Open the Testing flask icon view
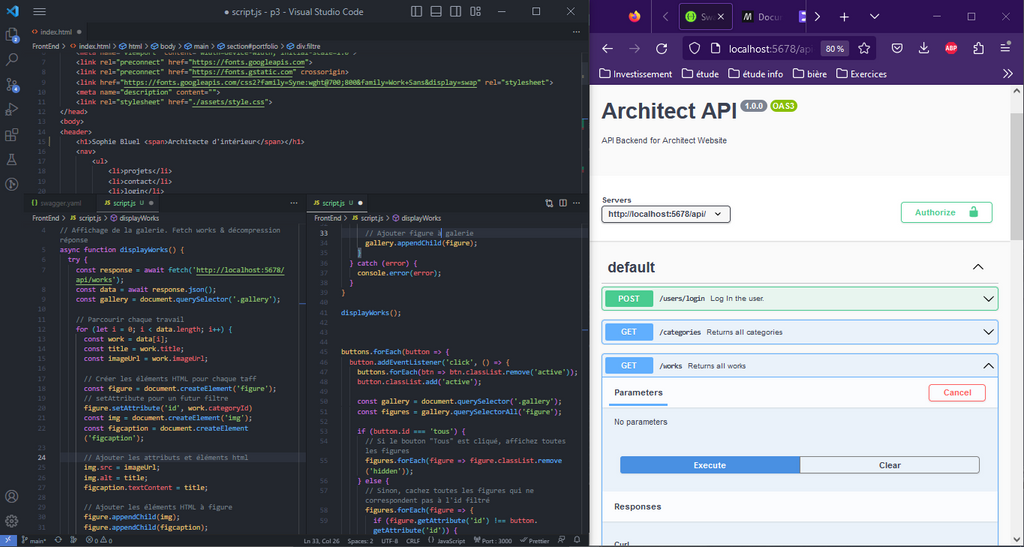Screen dimensions: 1024x547 [x=12, y=159]
